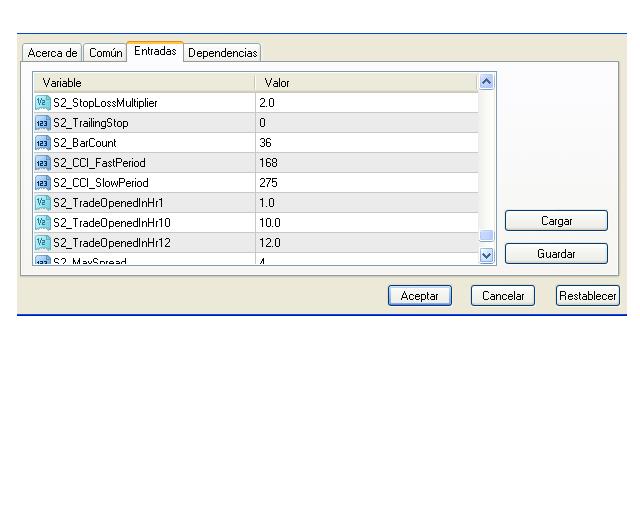Click the Guardar button
Image resolution: width=640 pixels, height=512 pixels.
(x=556, y=254)
